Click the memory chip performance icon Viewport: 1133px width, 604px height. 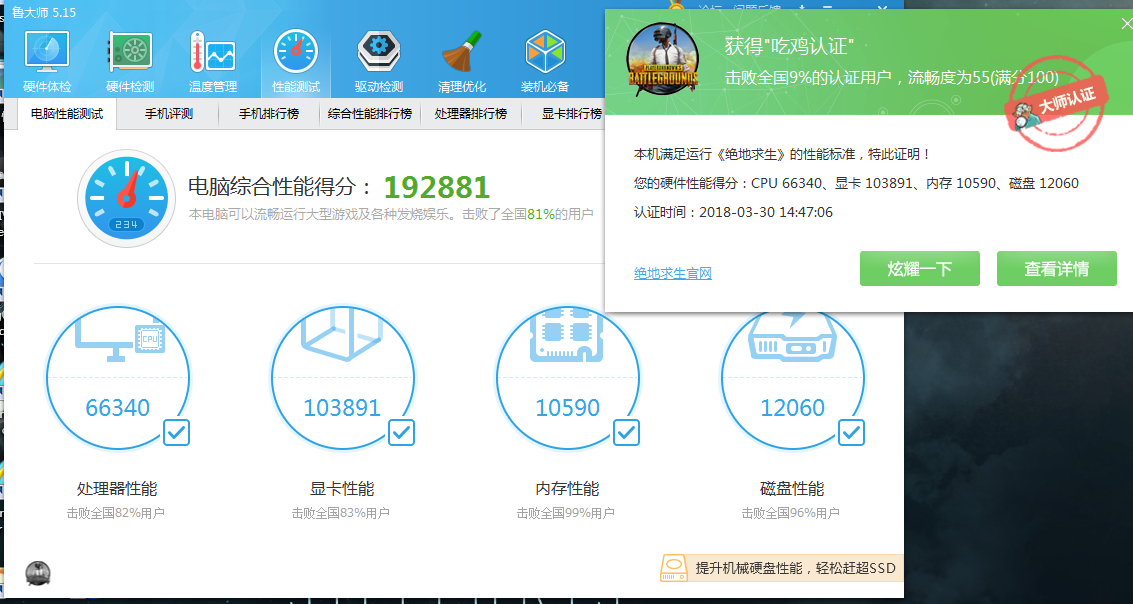tap(567, 336)
